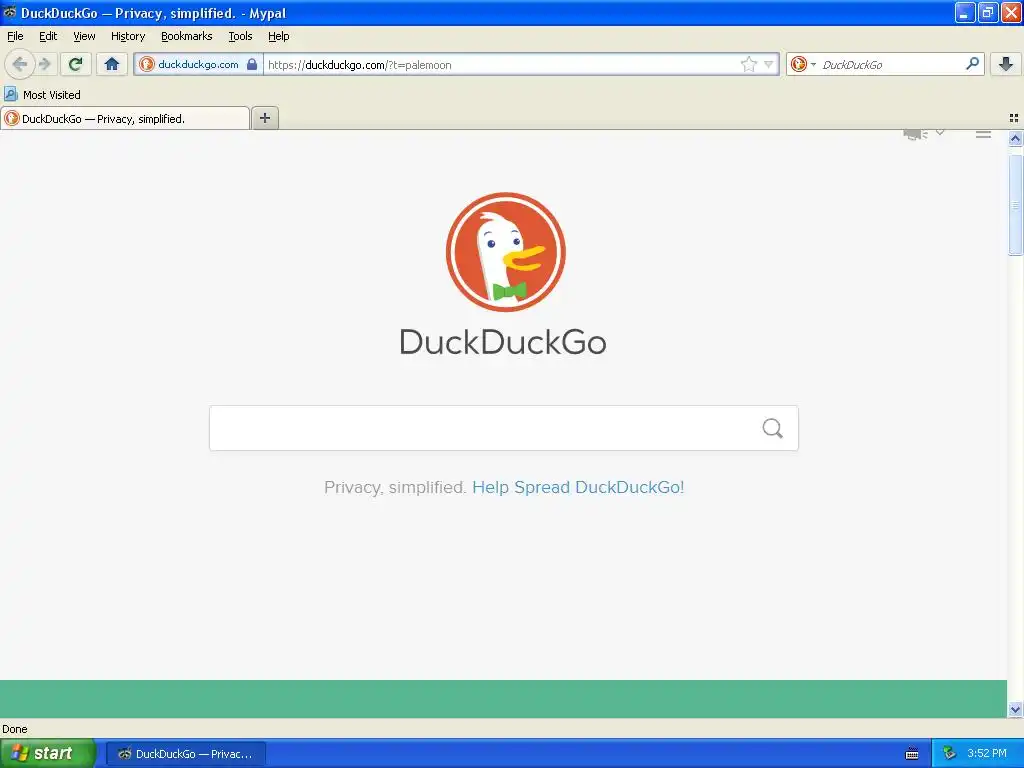Open the Tools menu

pyautogui.click(x=240, y=36)
